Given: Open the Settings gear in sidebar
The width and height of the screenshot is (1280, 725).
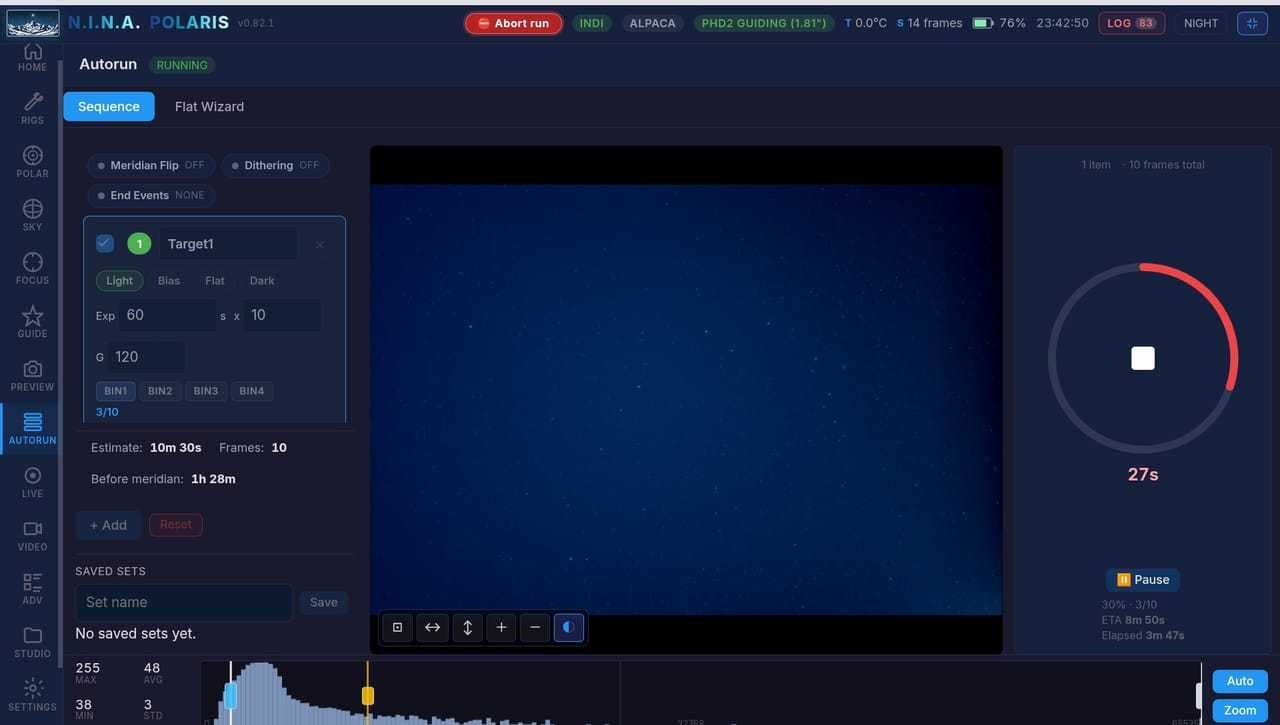Looking at the screenshot, I should (x=32, y=695).
